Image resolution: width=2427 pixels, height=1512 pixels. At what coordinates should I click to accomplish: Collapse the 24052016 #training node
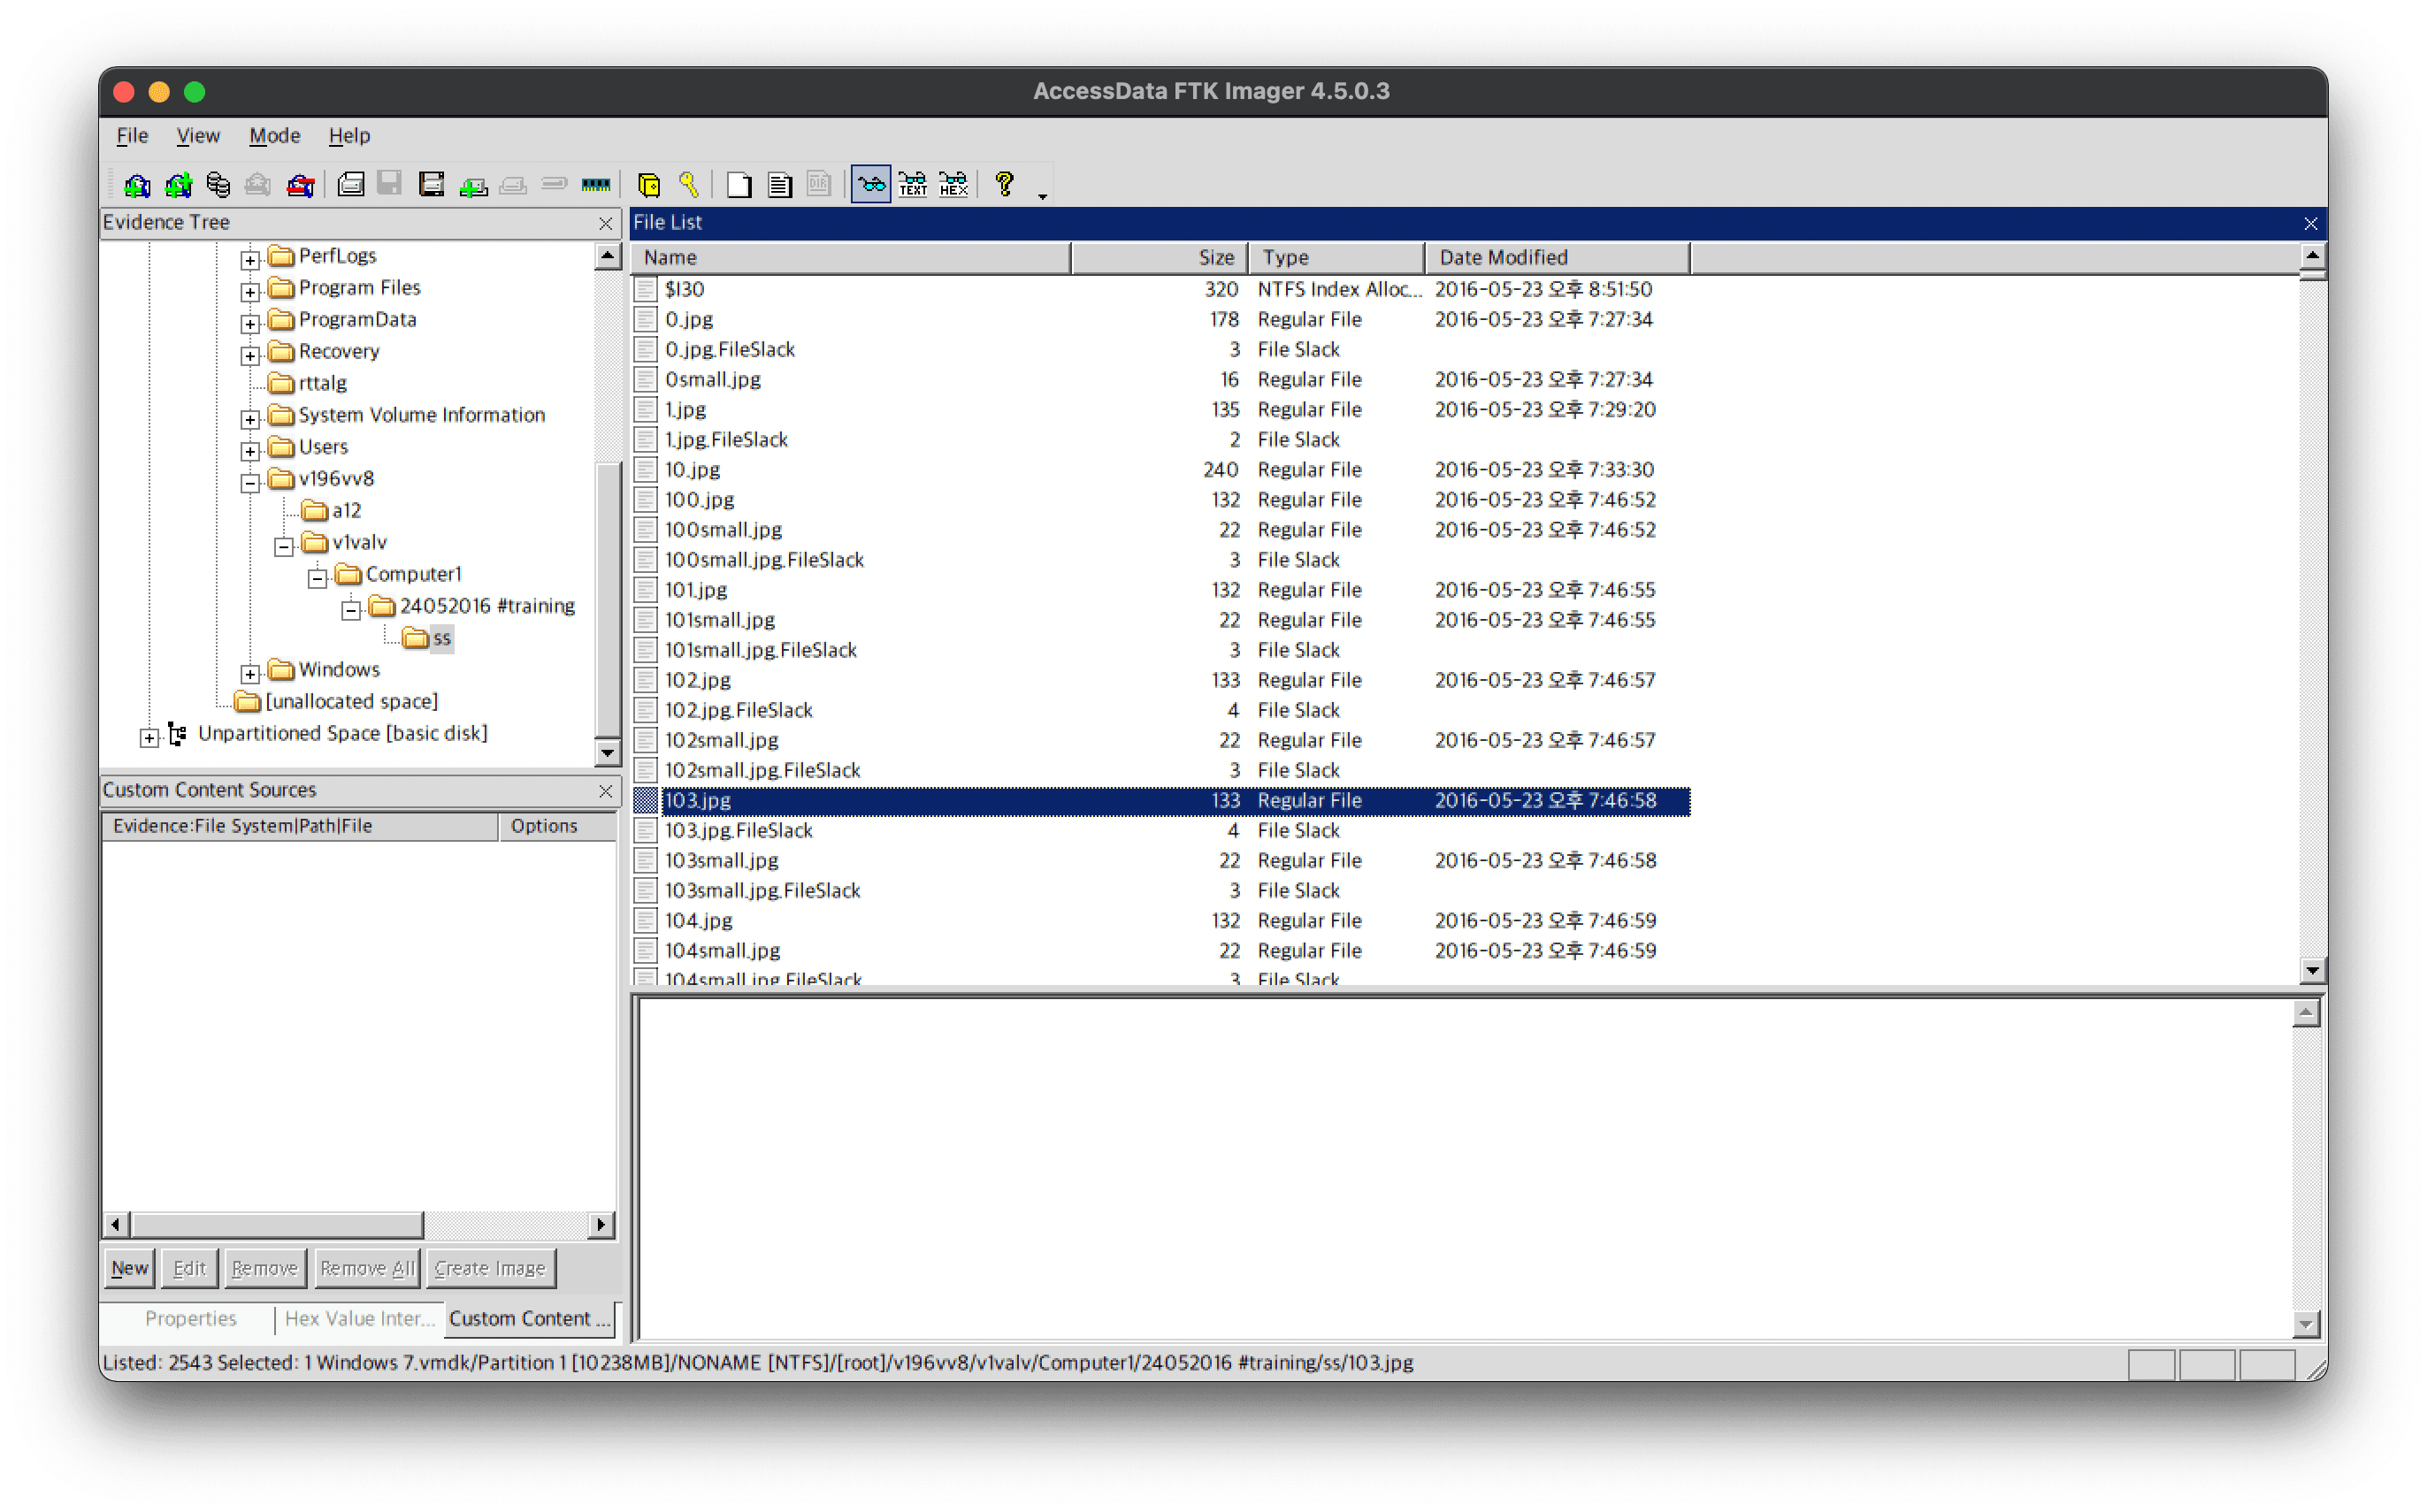point(351,610)
